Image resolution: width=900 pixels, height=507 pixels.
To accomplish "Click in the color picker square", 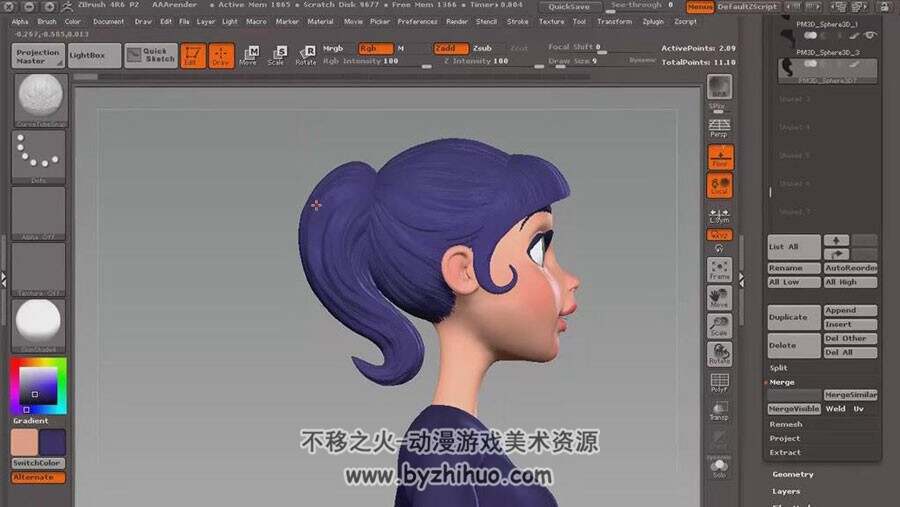I will (x=38, y=386).
